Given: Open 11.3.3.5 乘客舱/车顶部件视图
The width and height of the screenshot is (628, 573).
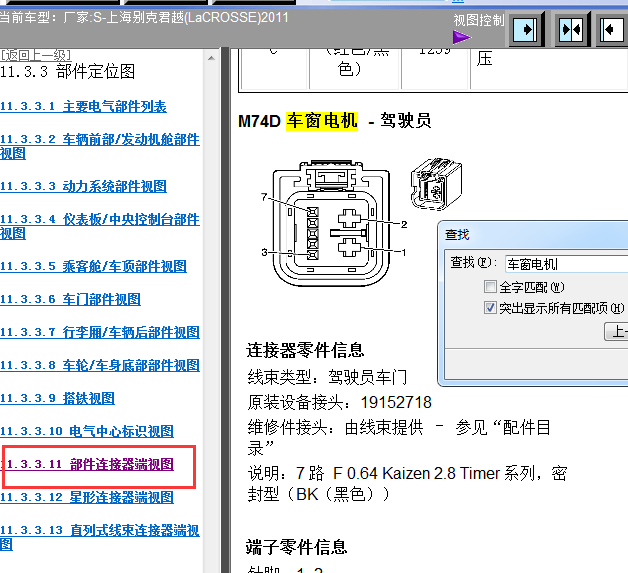Looking at the screenshot, I should click(x=93, y=266).
